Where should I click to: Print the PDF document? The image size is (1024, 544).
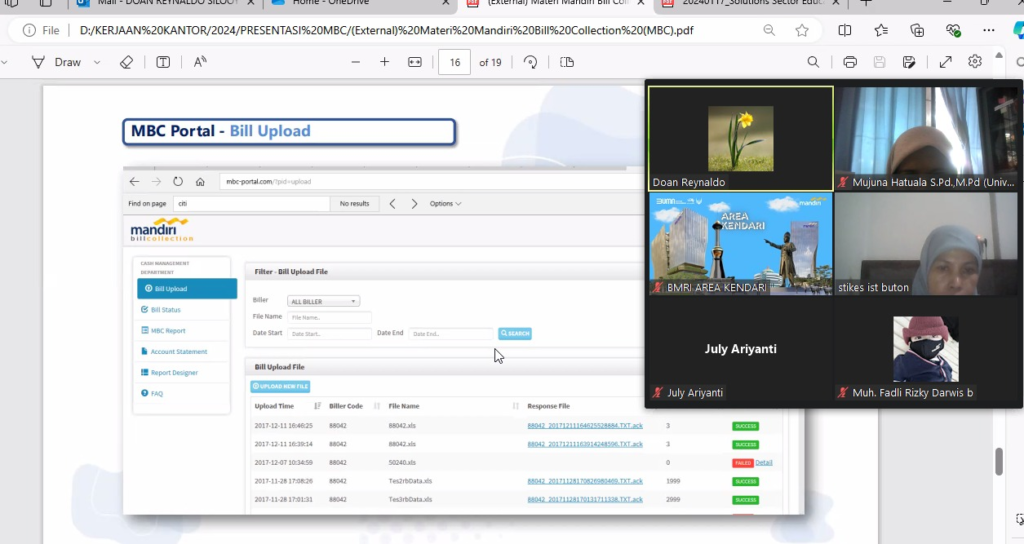tap(850, 62)
